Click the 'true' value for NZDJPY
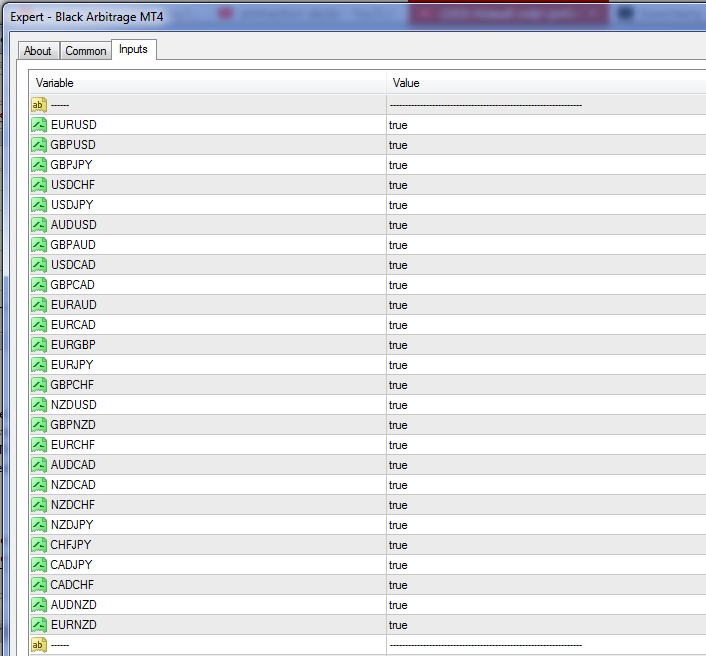Image resolution: width=706 pixels, height=656 pixels. point(398,525)
